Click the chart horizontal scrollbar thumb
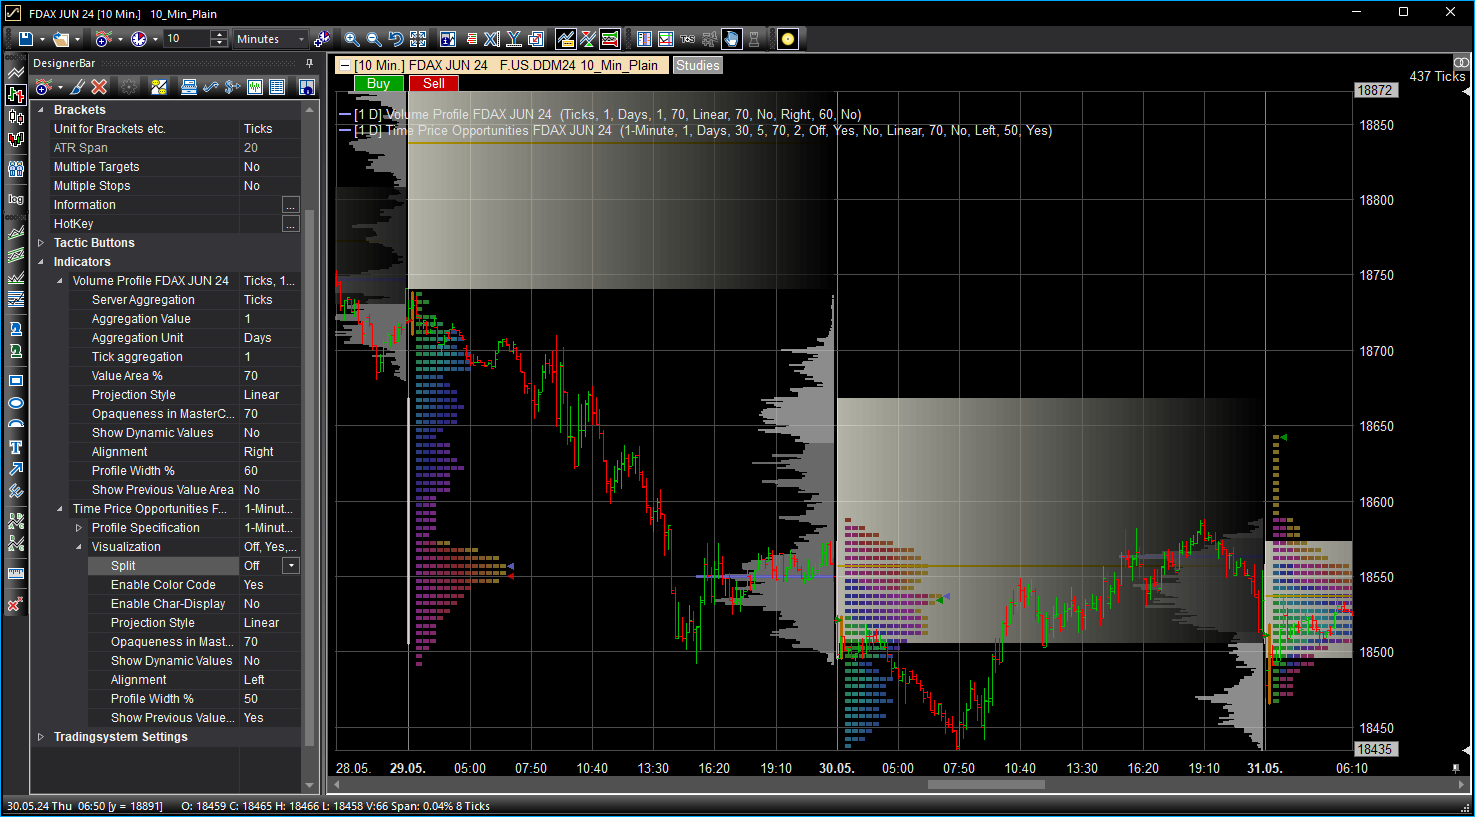The image size is (1475, 817). click(986, 785)
